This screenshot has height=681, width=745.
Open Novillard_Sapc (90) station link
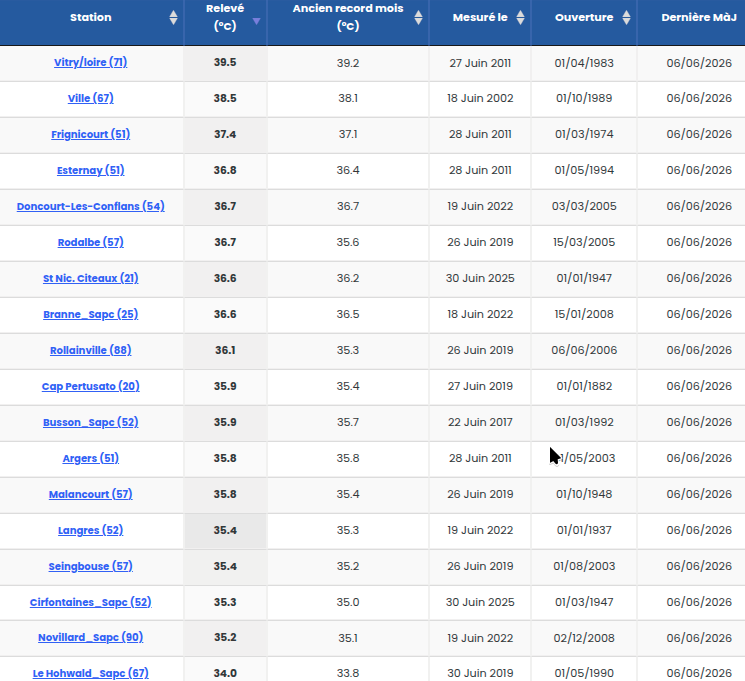(91, 637)
